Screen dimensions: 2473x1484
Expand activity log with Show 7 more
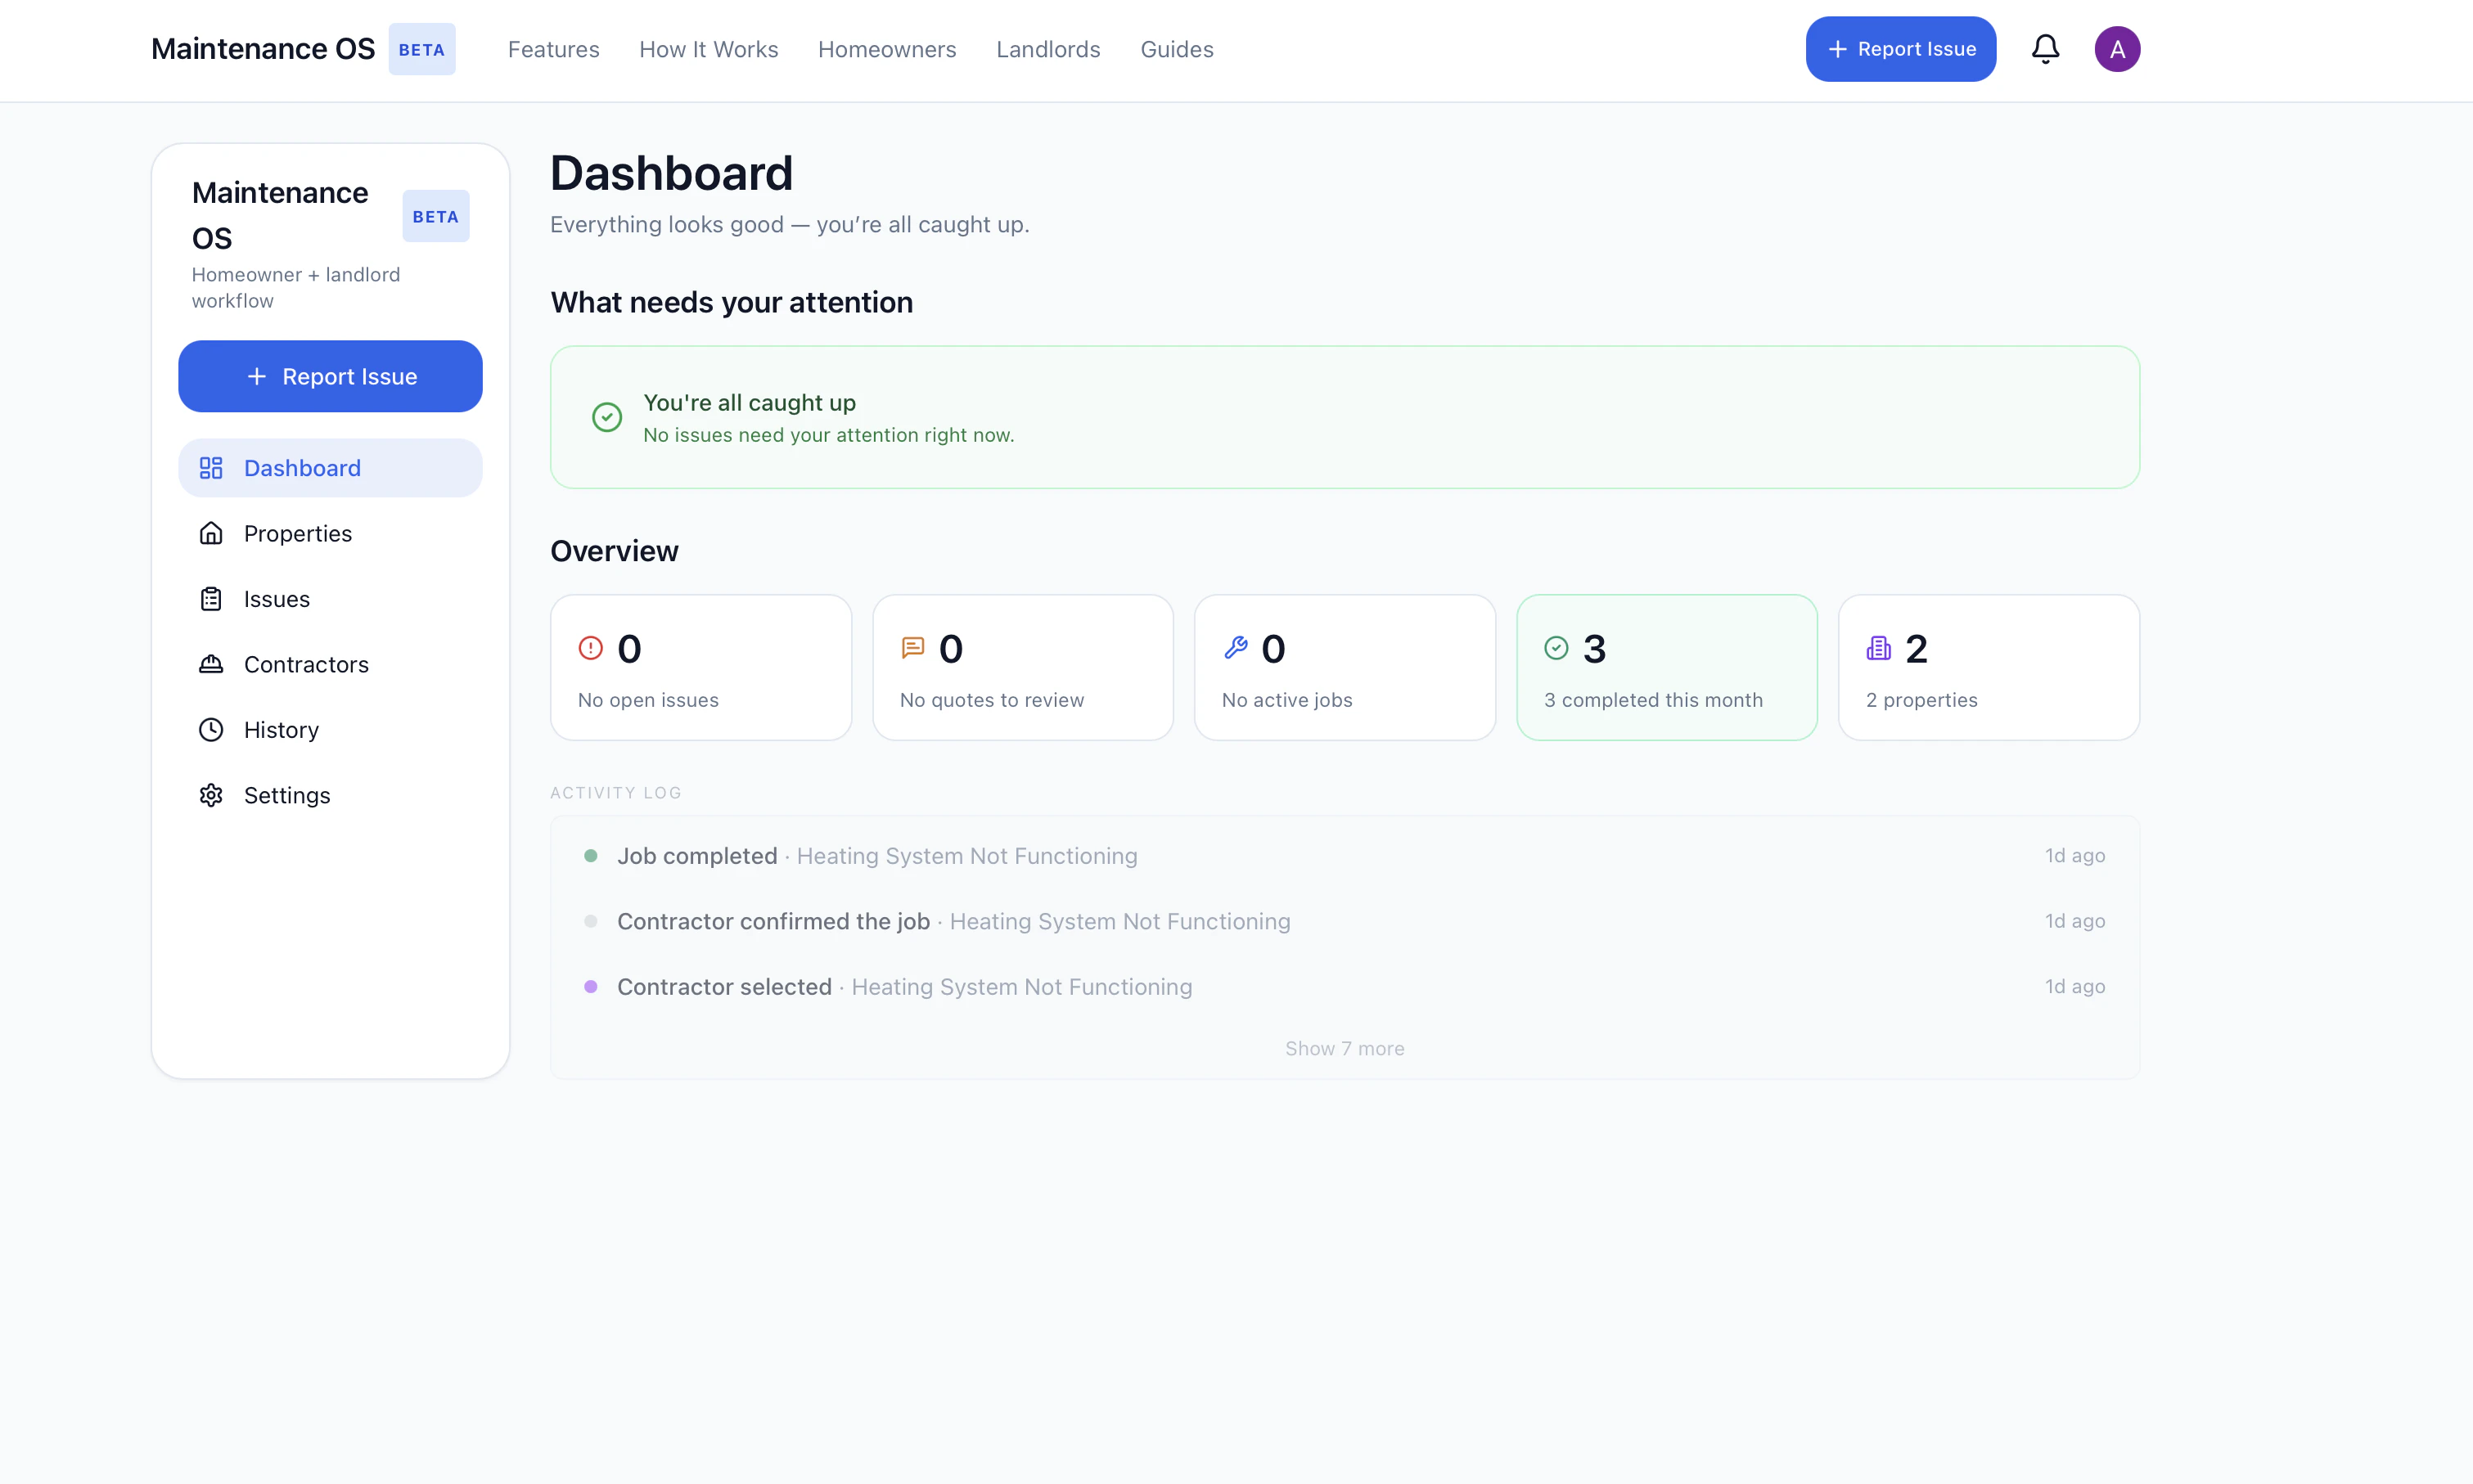[1344, 1048]
